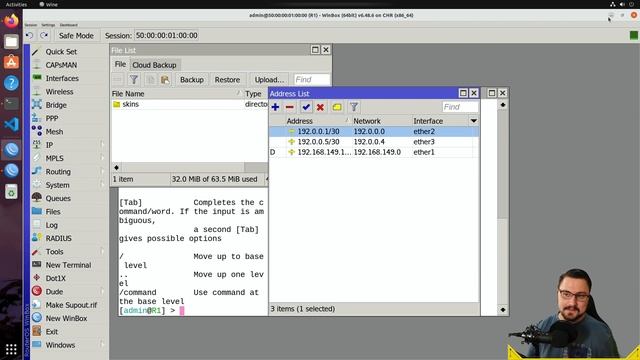Expand the Windows submenu
This screenshot has width=640, height=360.
(x=60, y=345)
